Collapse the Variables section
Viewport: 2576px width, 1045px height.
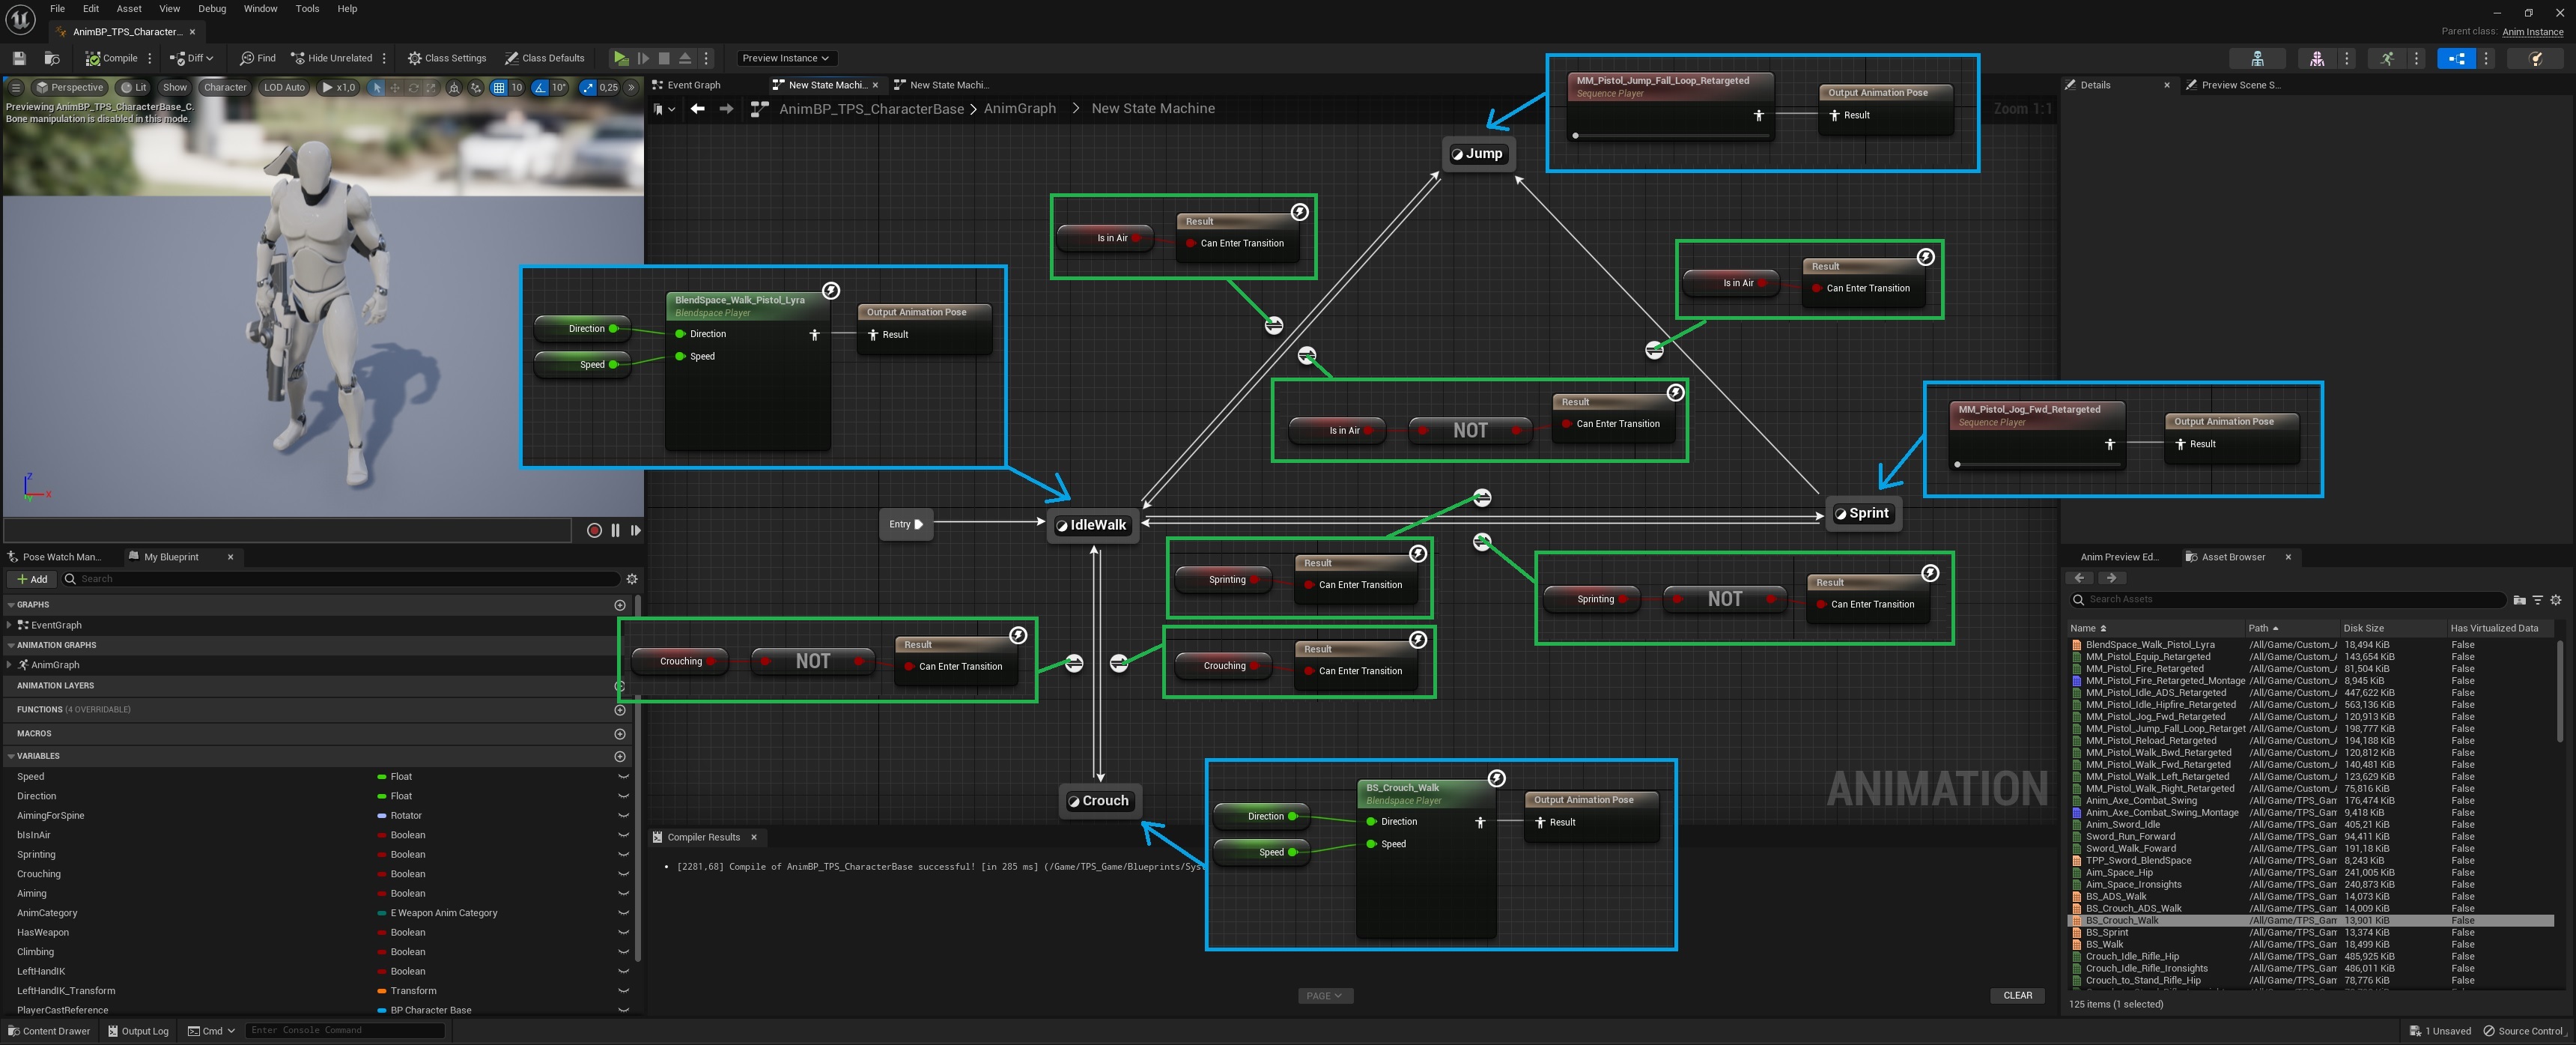point(11,756)
